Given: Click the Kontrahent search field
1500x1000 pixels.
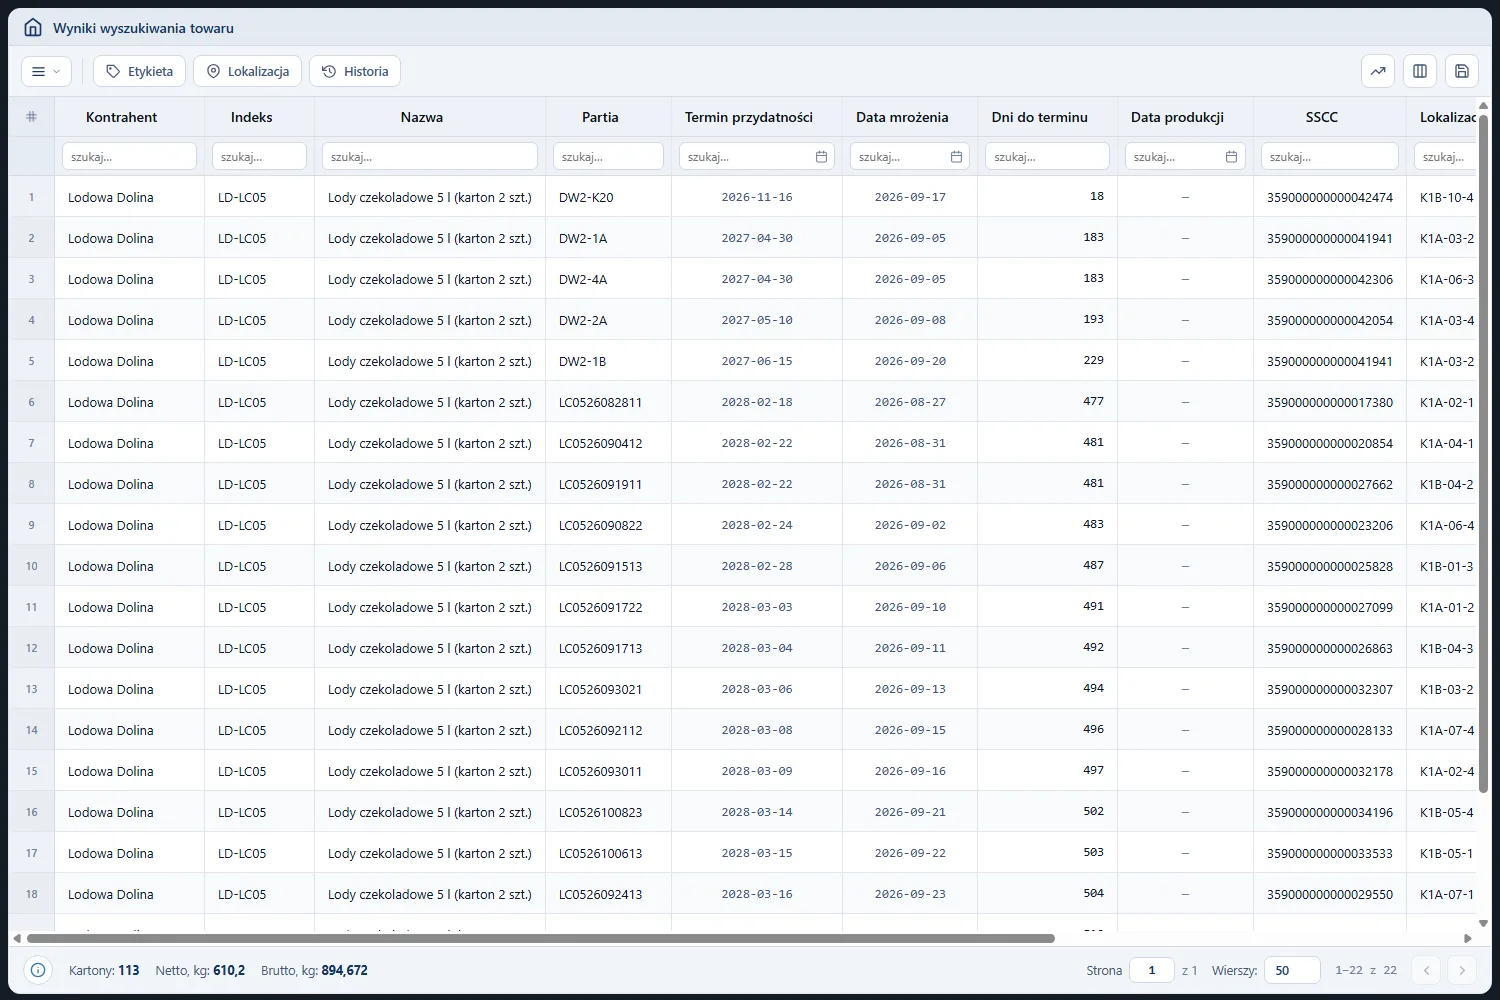Looking at the screenshot, I should (x=129, y=157).
